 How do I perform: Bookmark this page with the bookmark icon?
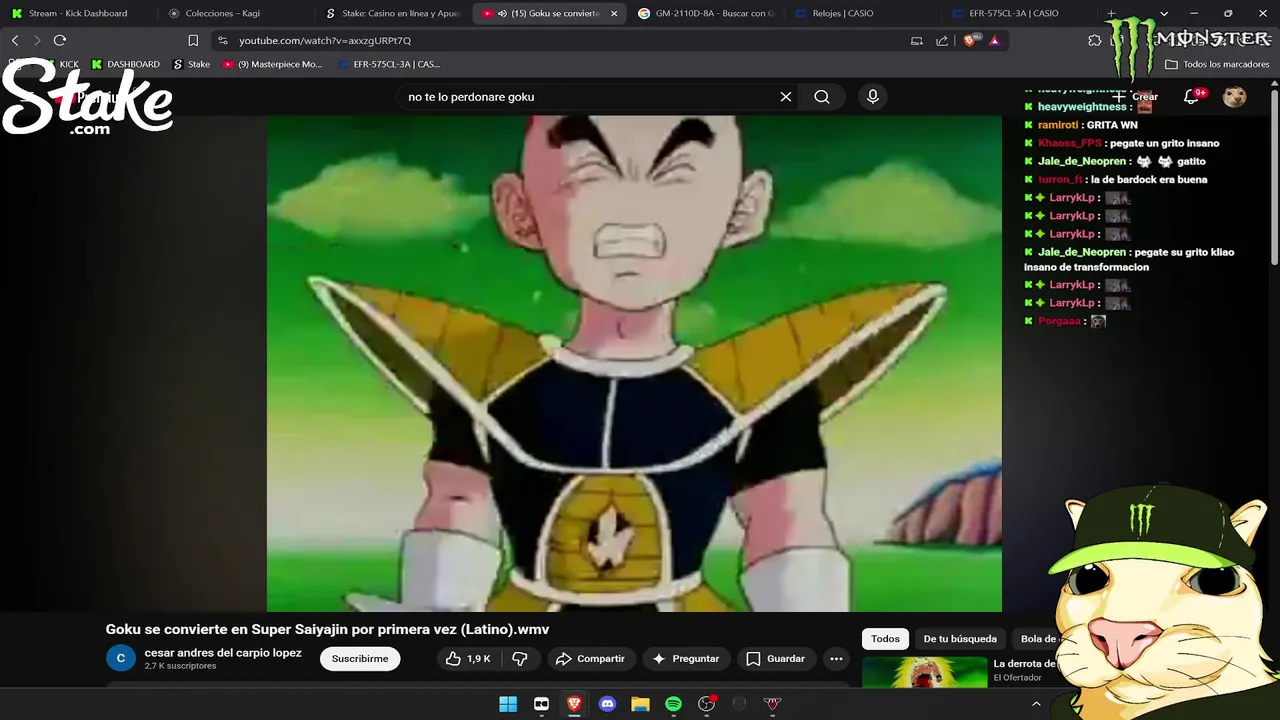click(193, 40)
